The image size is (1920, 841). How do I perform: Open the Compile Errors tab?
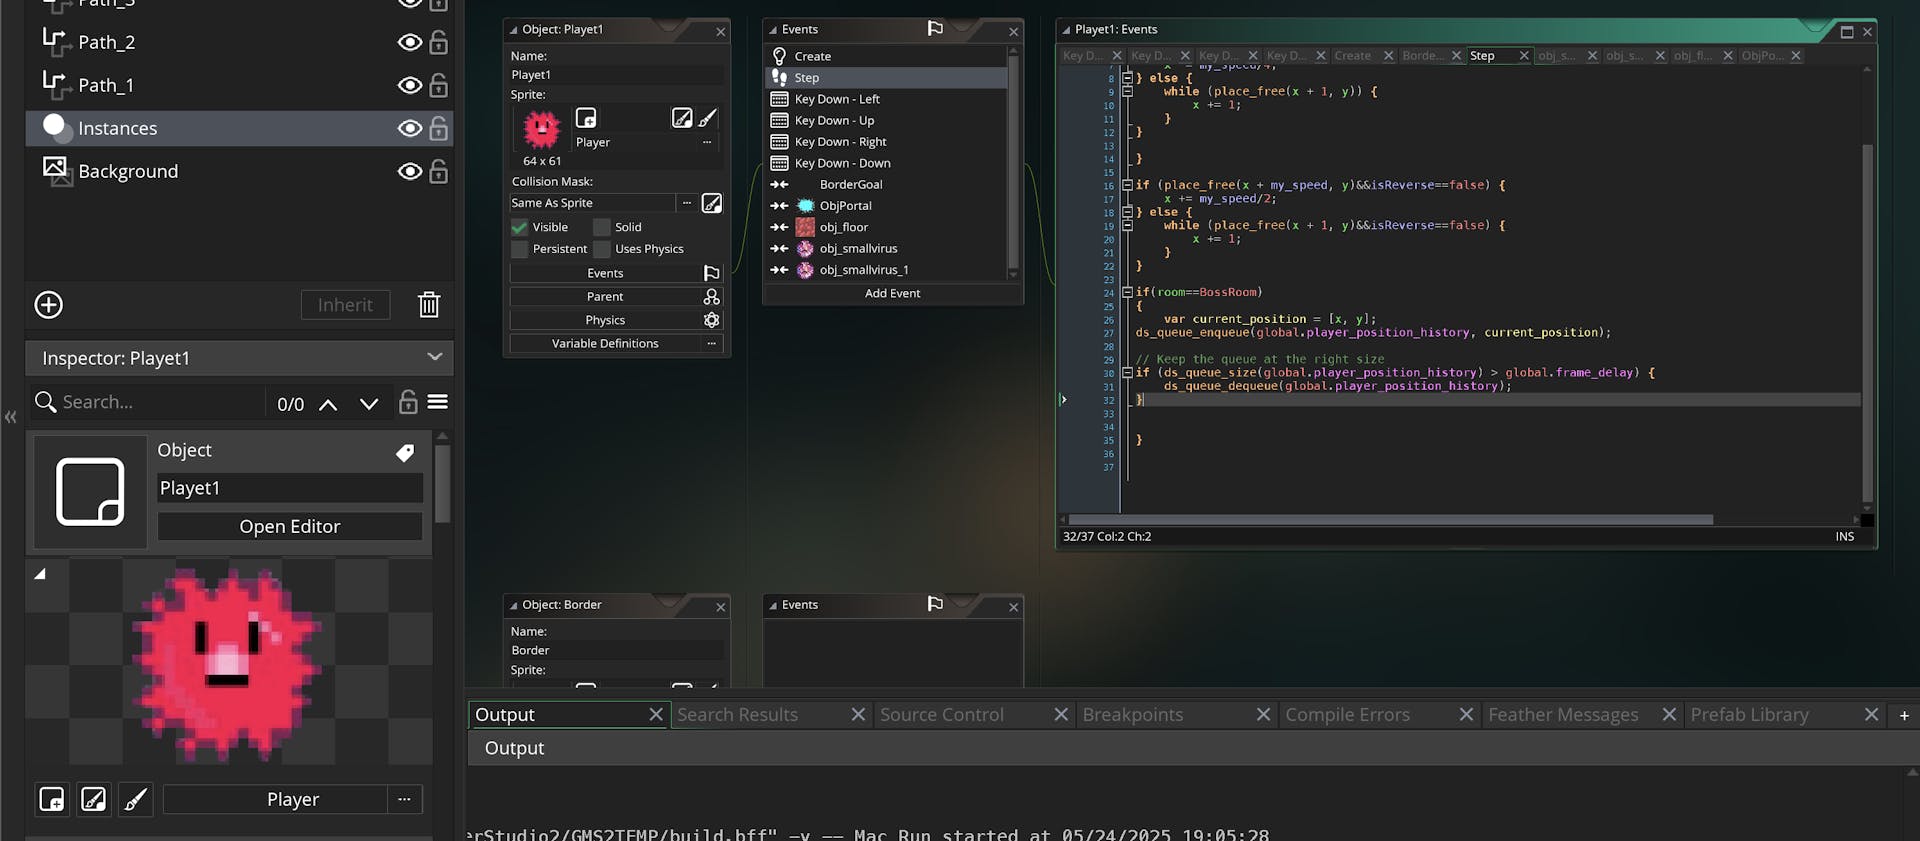[x=1348, y=715]
